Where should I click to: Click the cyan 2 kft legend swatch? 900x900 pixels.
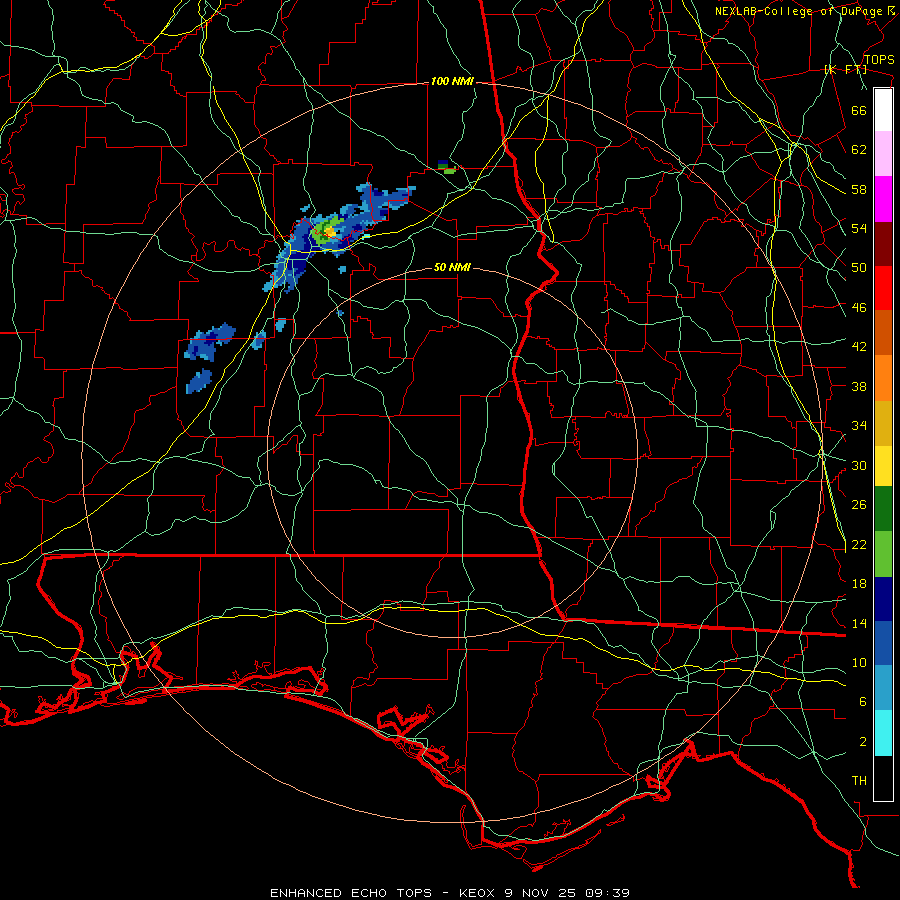click(x=883, y=733)
